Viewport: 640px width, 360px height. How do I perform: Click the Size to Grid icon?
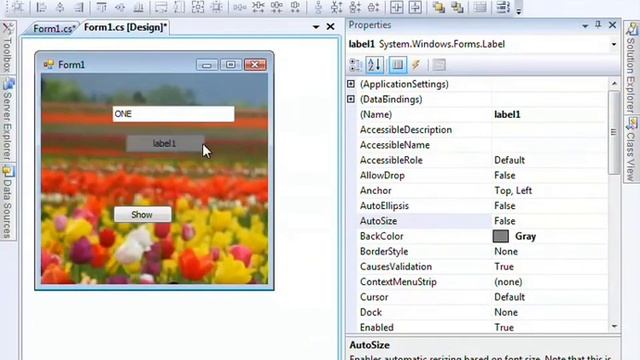(x=217, y=7)
